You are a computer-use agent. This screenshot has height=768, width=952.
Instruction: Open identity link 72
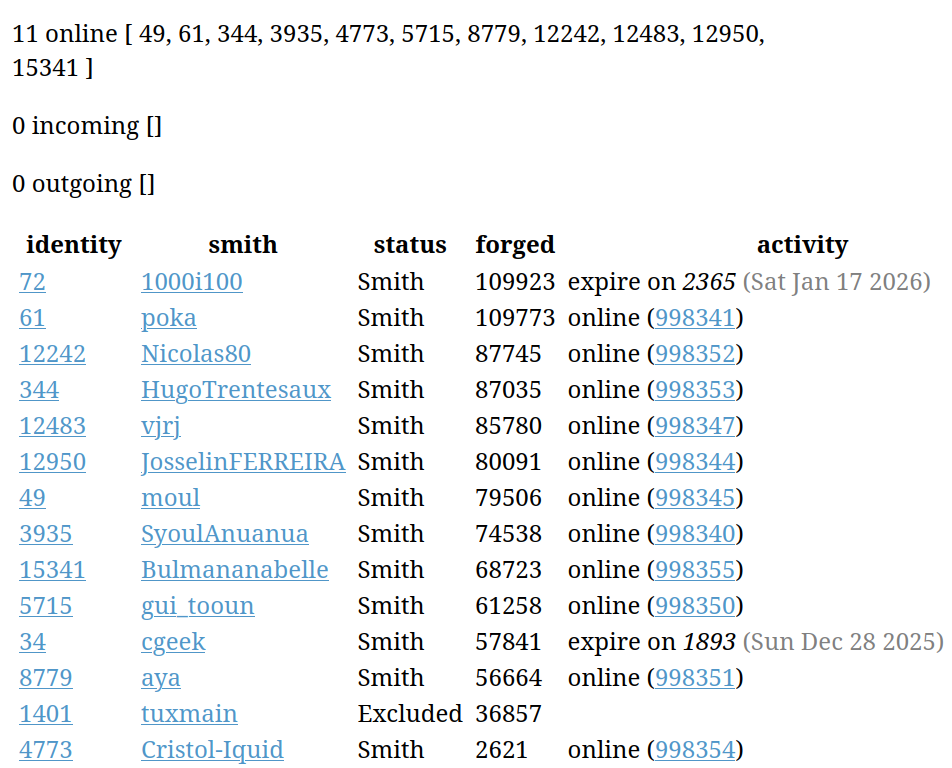click(32, 282)
